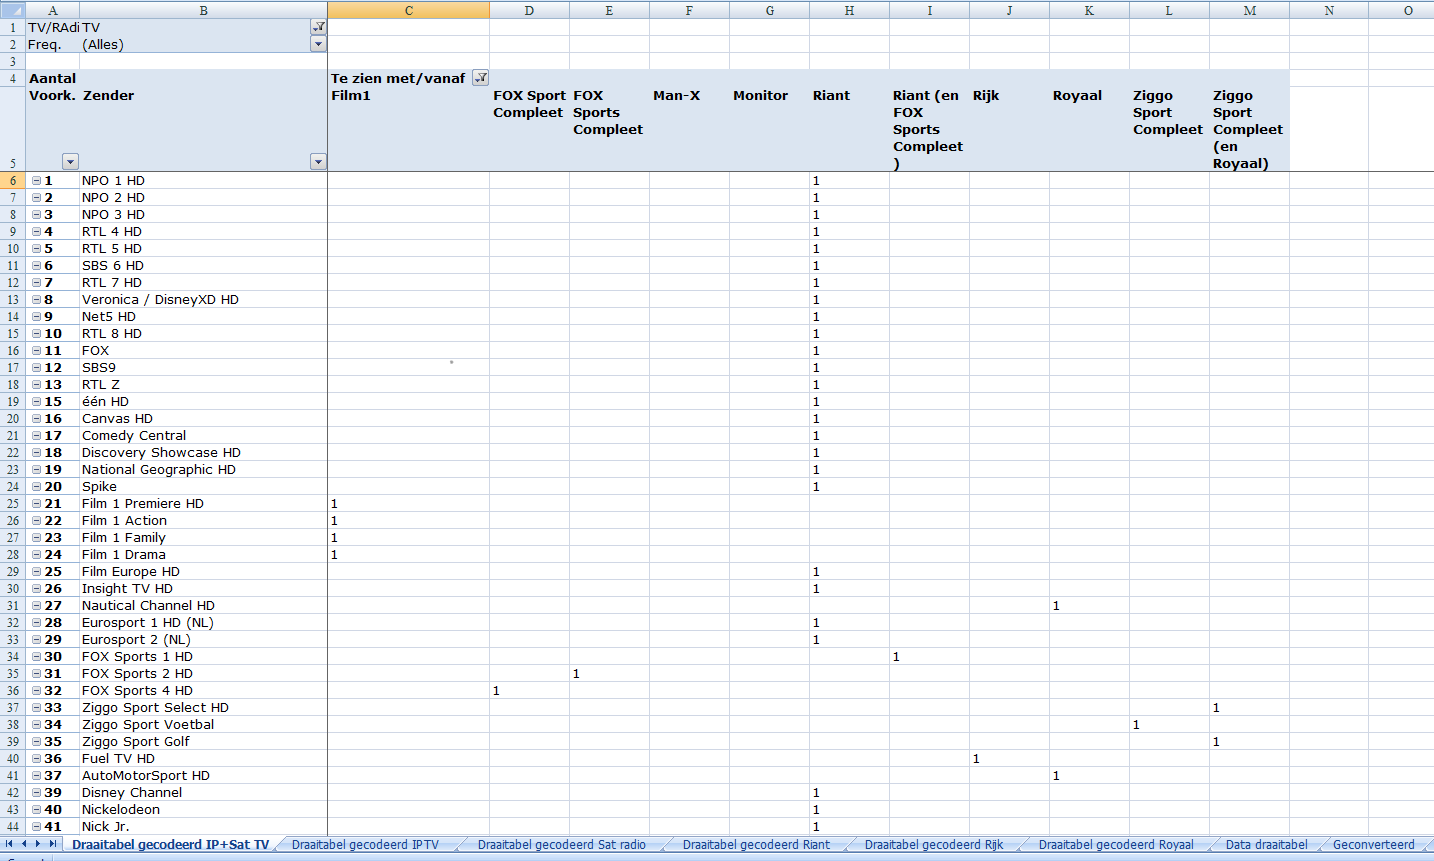Select column C header
1434x861 pixels.
(409, 10)
